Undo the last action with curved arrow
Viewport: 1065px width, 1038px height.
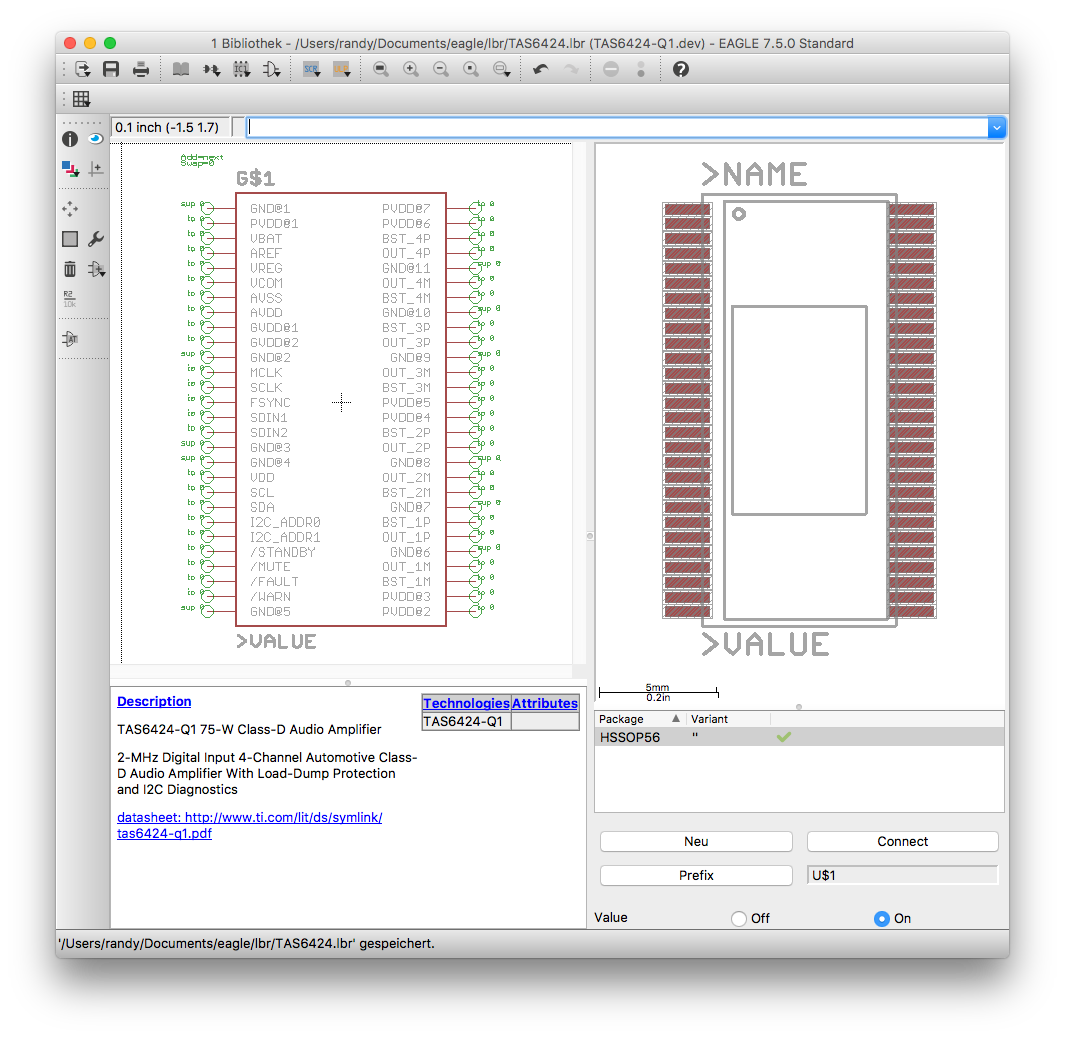pyautogui.click(x=541, y=69)
